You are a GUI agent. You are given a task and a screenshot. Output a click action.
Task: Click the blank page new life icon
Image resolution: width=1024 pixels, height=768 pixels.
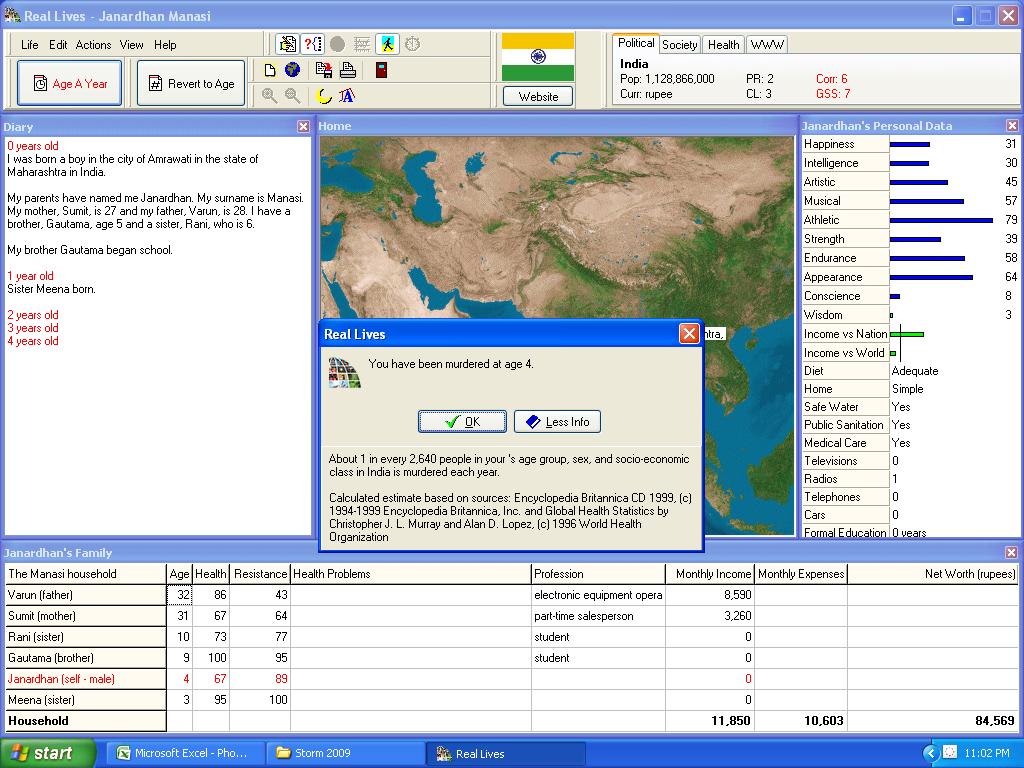click(x=270, y=70)
